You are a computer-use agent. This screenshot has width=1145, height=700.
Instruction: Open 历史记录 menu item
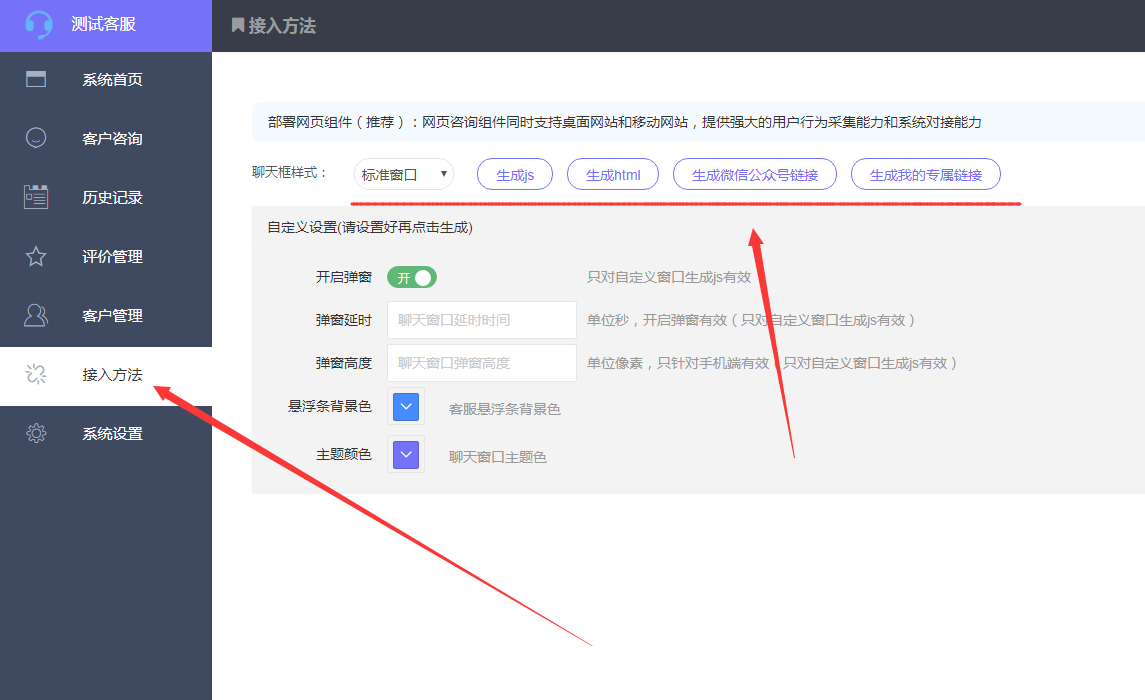click(x=106, y=197)
